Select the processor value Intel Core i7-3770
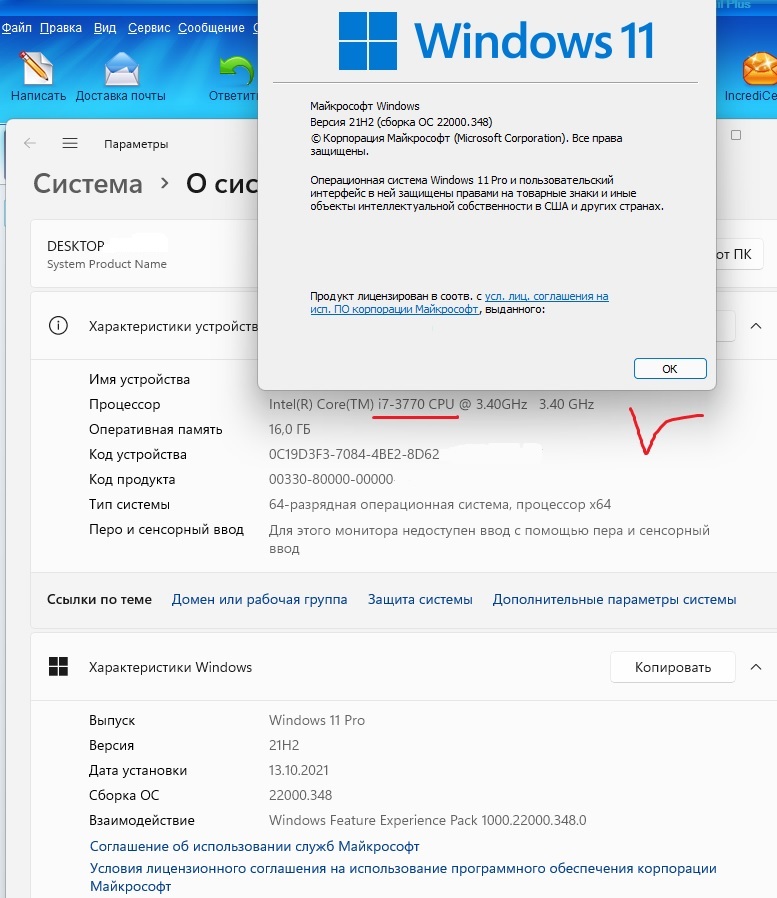This screenshot has height=898, width=777. click(x=431, y=404)
